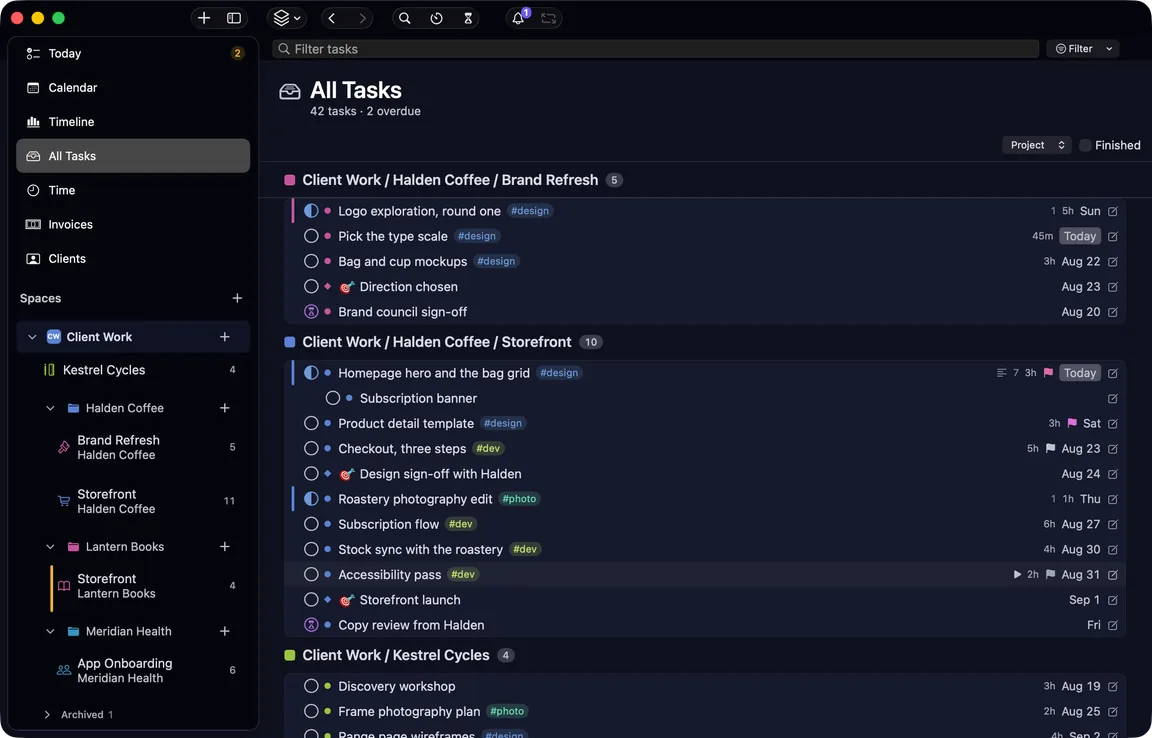The width and height of the screenshot is (1152, 738).
Task: Collapse the Client Work space
Action: point(32,337)
